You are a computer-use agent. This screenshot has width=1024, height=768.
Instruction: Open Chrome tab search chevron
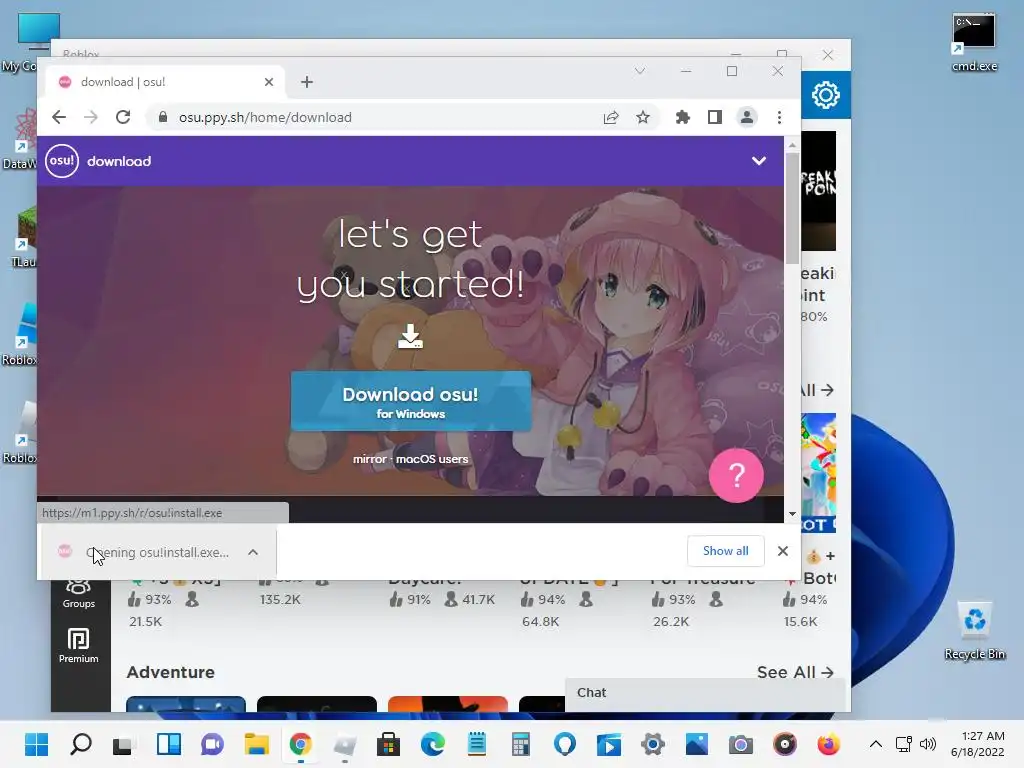(639, 71)
